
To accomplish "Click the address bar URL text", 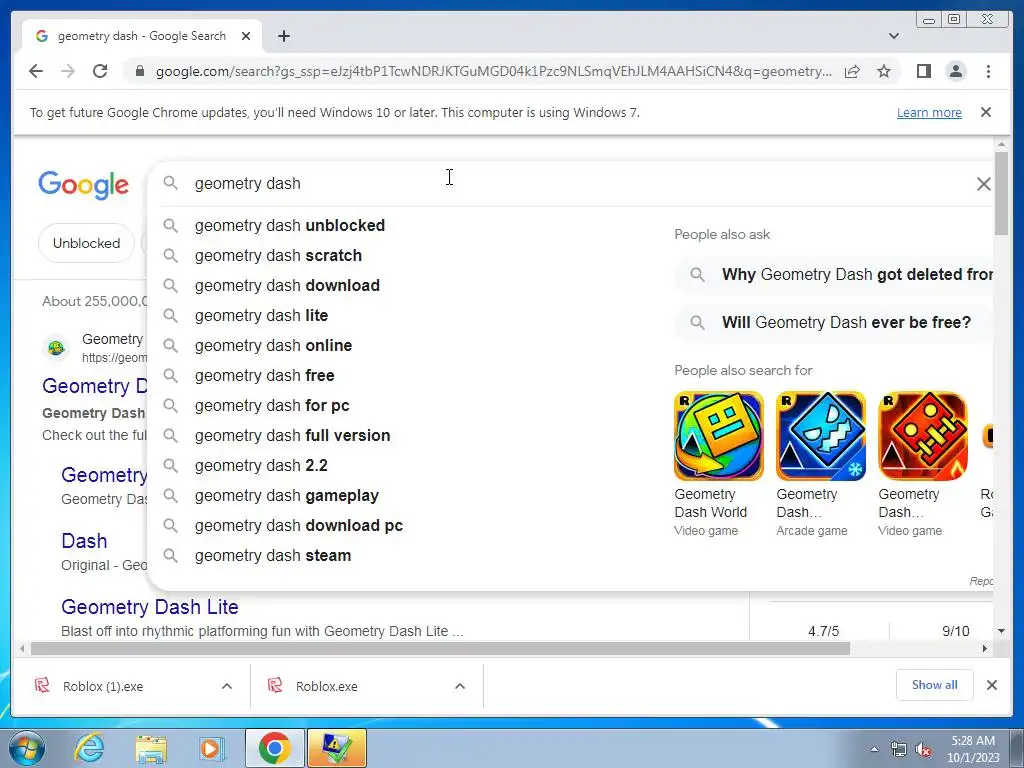I will (x=494, y=71).
